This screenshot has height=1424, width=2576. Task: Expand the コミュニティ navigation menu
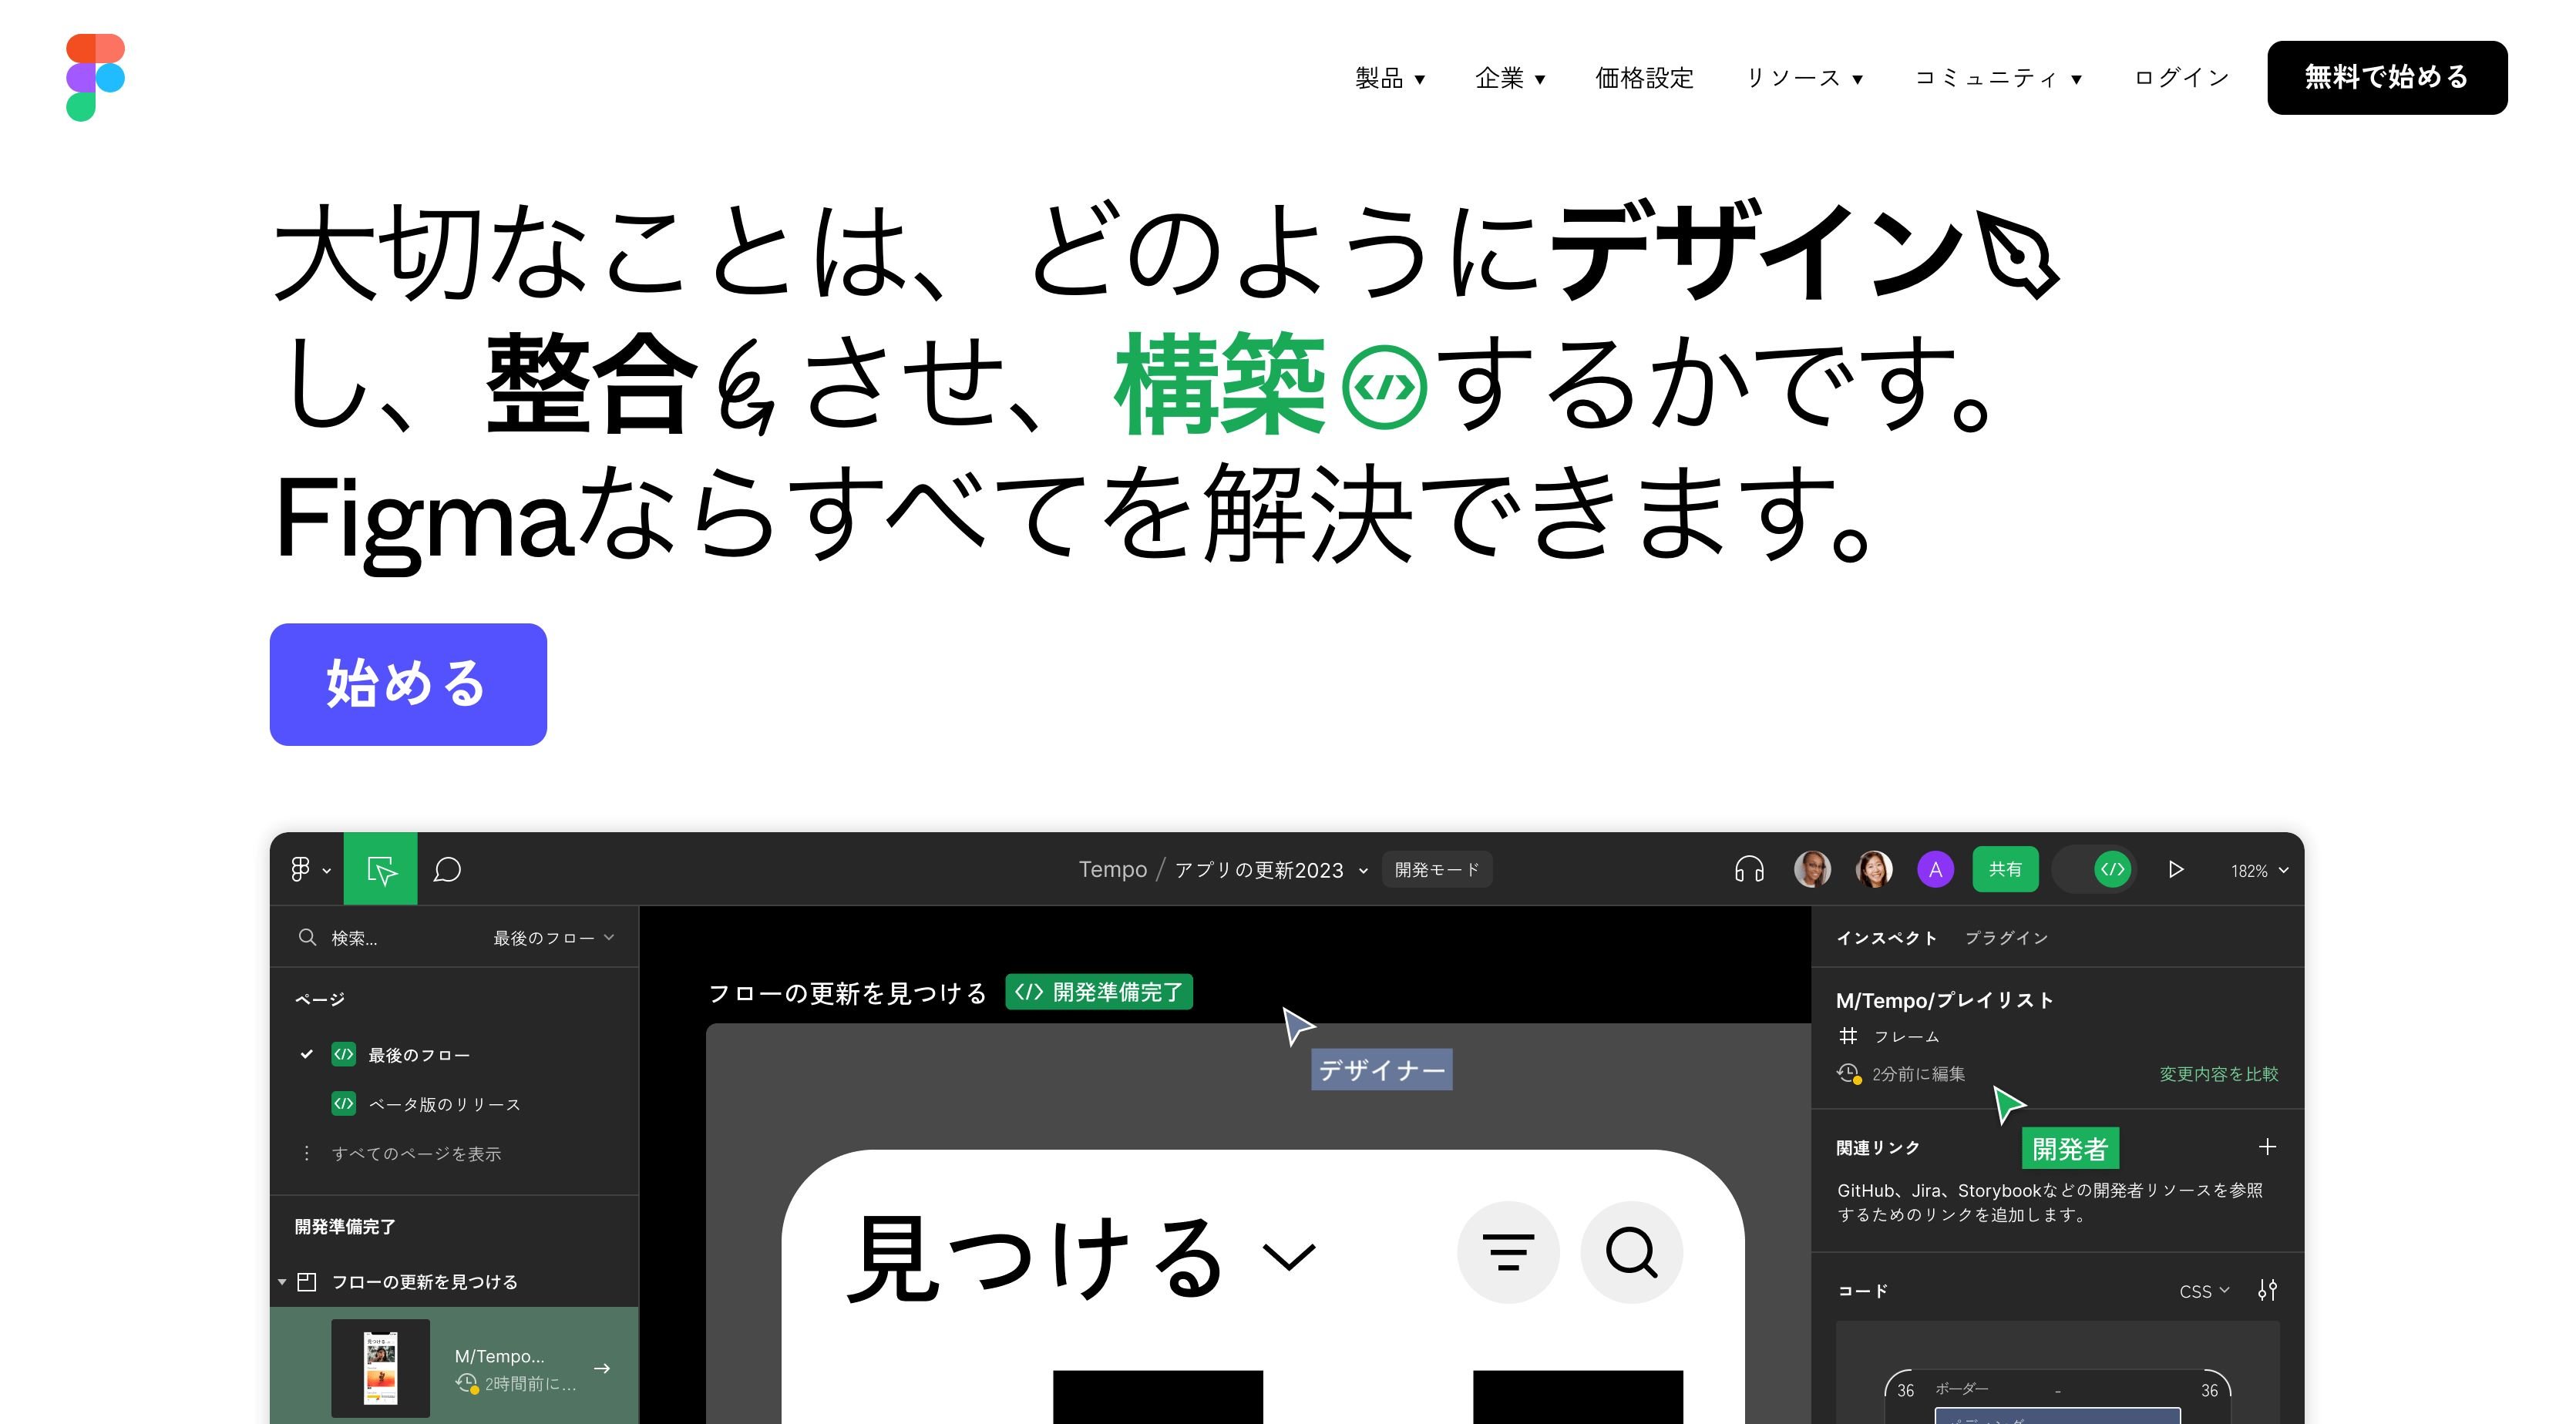coord(1997,78)
